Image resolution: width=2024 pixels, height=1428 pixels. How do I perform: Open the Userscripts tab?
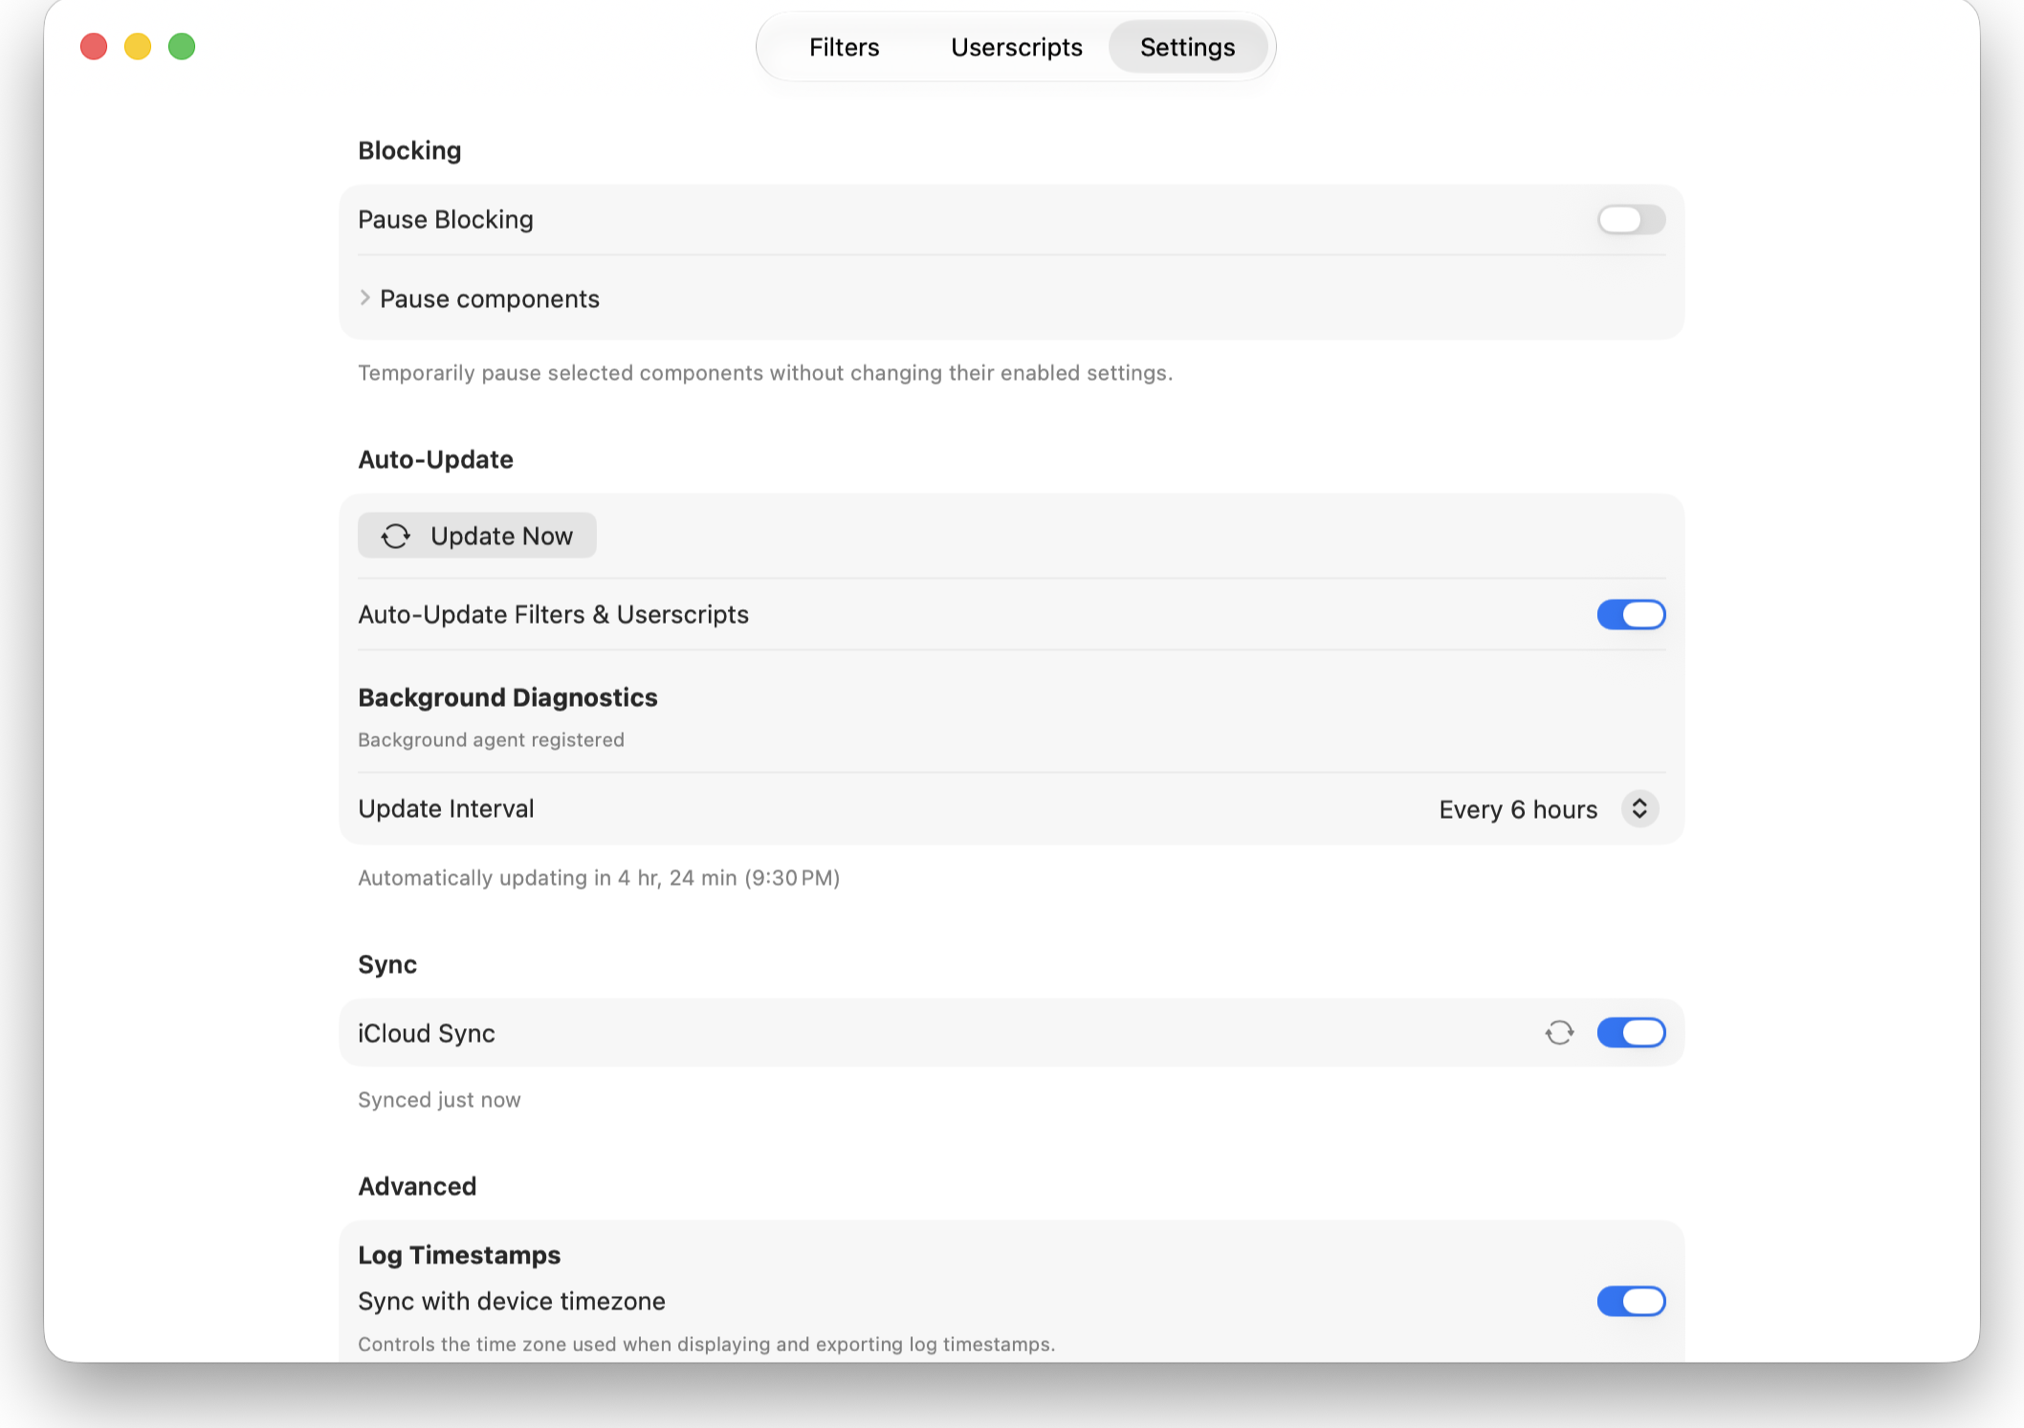tap(1016, 47)
